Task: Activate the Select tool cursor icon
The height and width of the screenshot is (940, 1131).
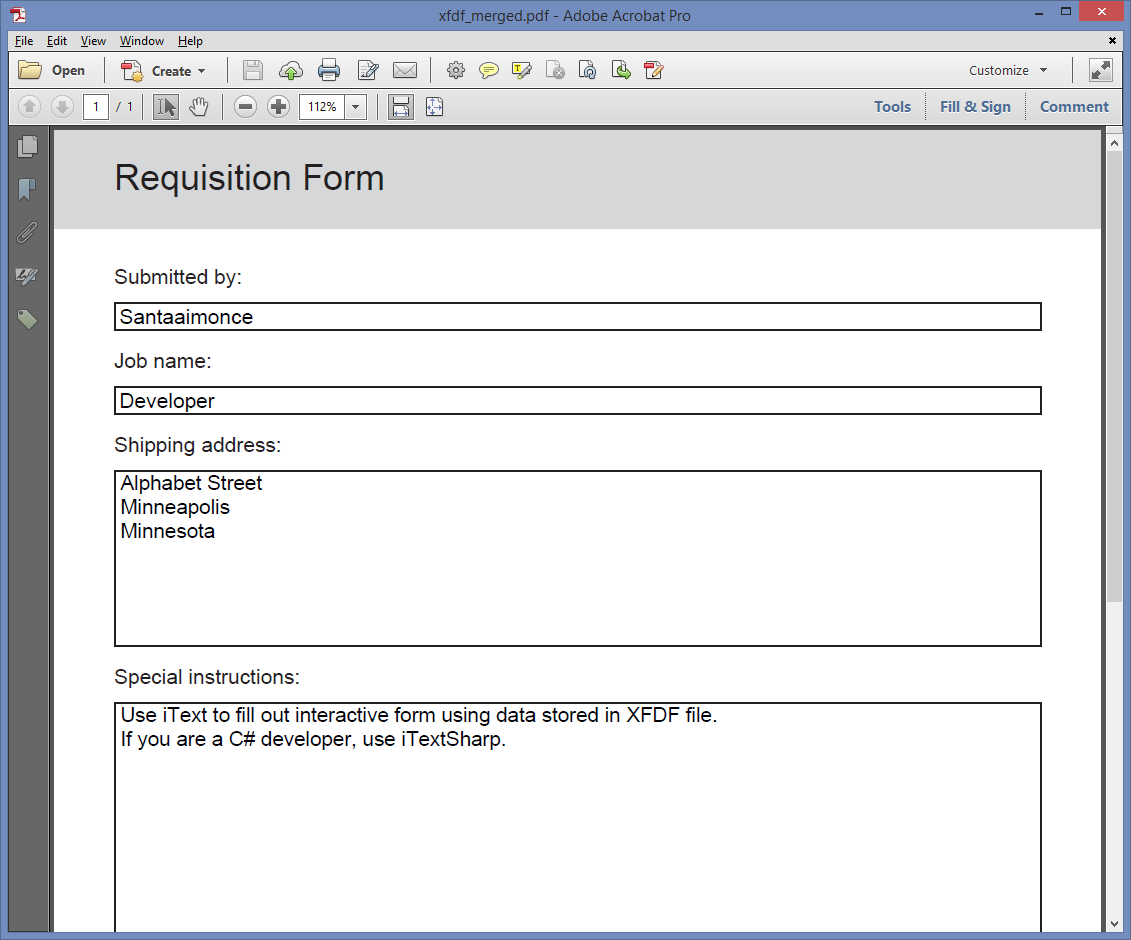Action: click(165, 107)
